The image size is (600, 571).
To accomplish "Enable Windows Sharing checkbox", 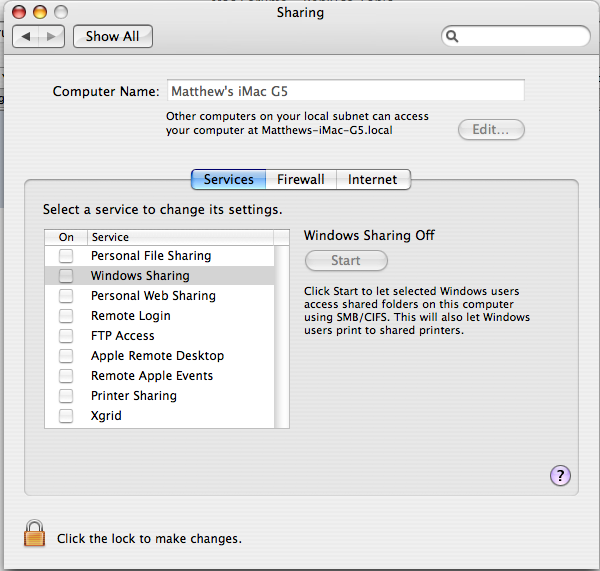I will [66, 276].
